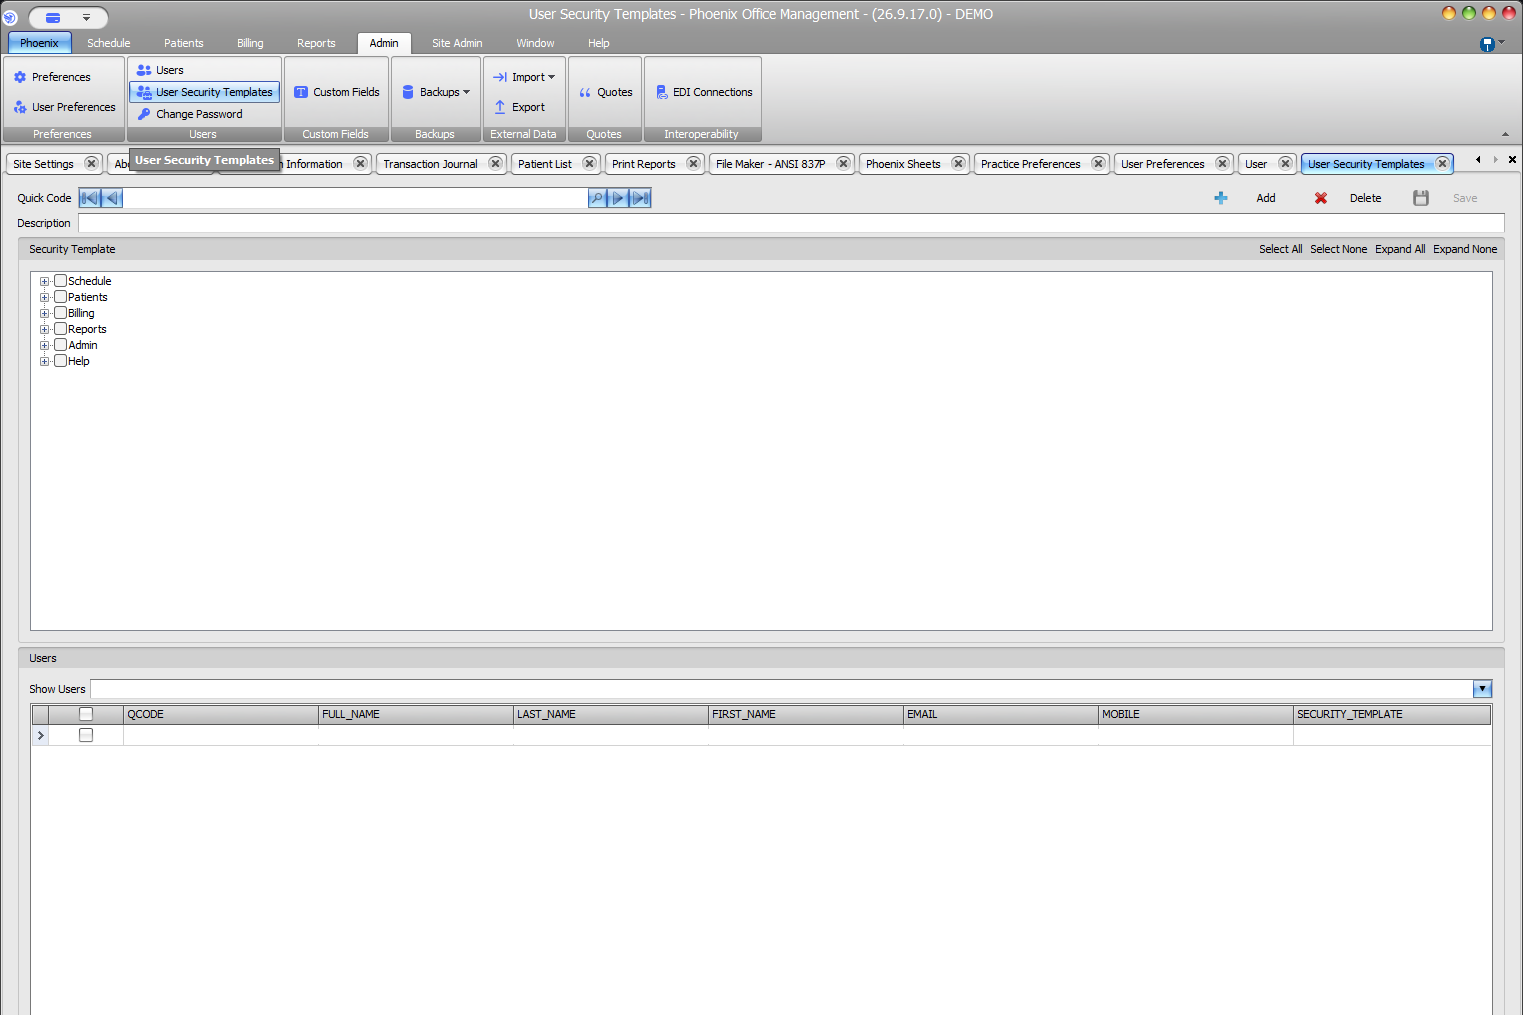Screen dimensions: 1523x1015
Task: Expand the Schedule tree node
Action: coord(44,282)
